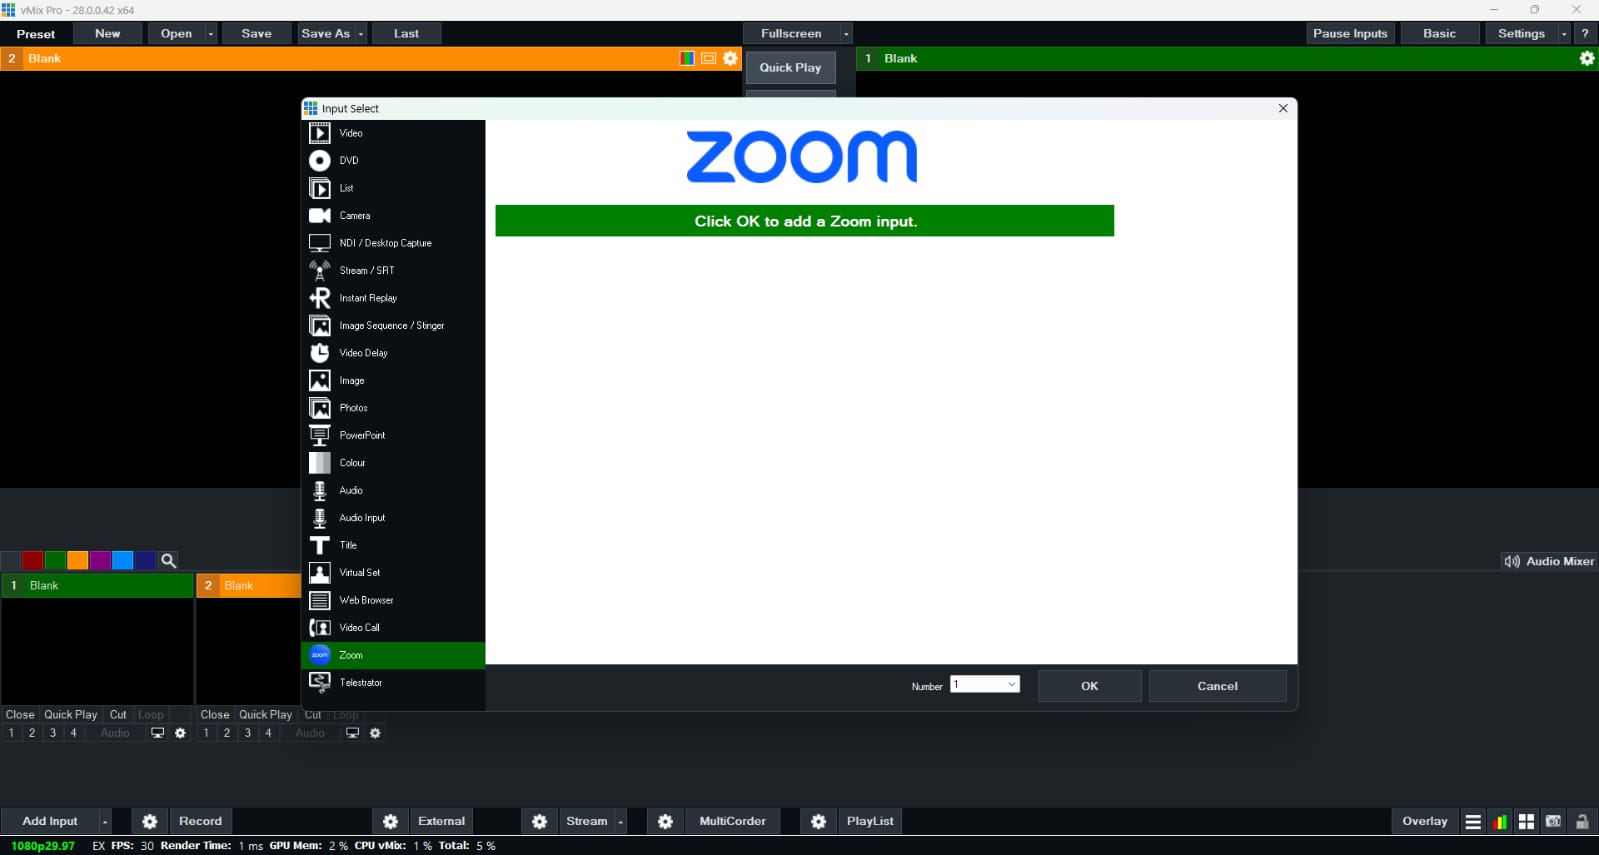Open search inputs magnifier
The width and height of the screenshot is (1599, 855).
click(169, 561)
